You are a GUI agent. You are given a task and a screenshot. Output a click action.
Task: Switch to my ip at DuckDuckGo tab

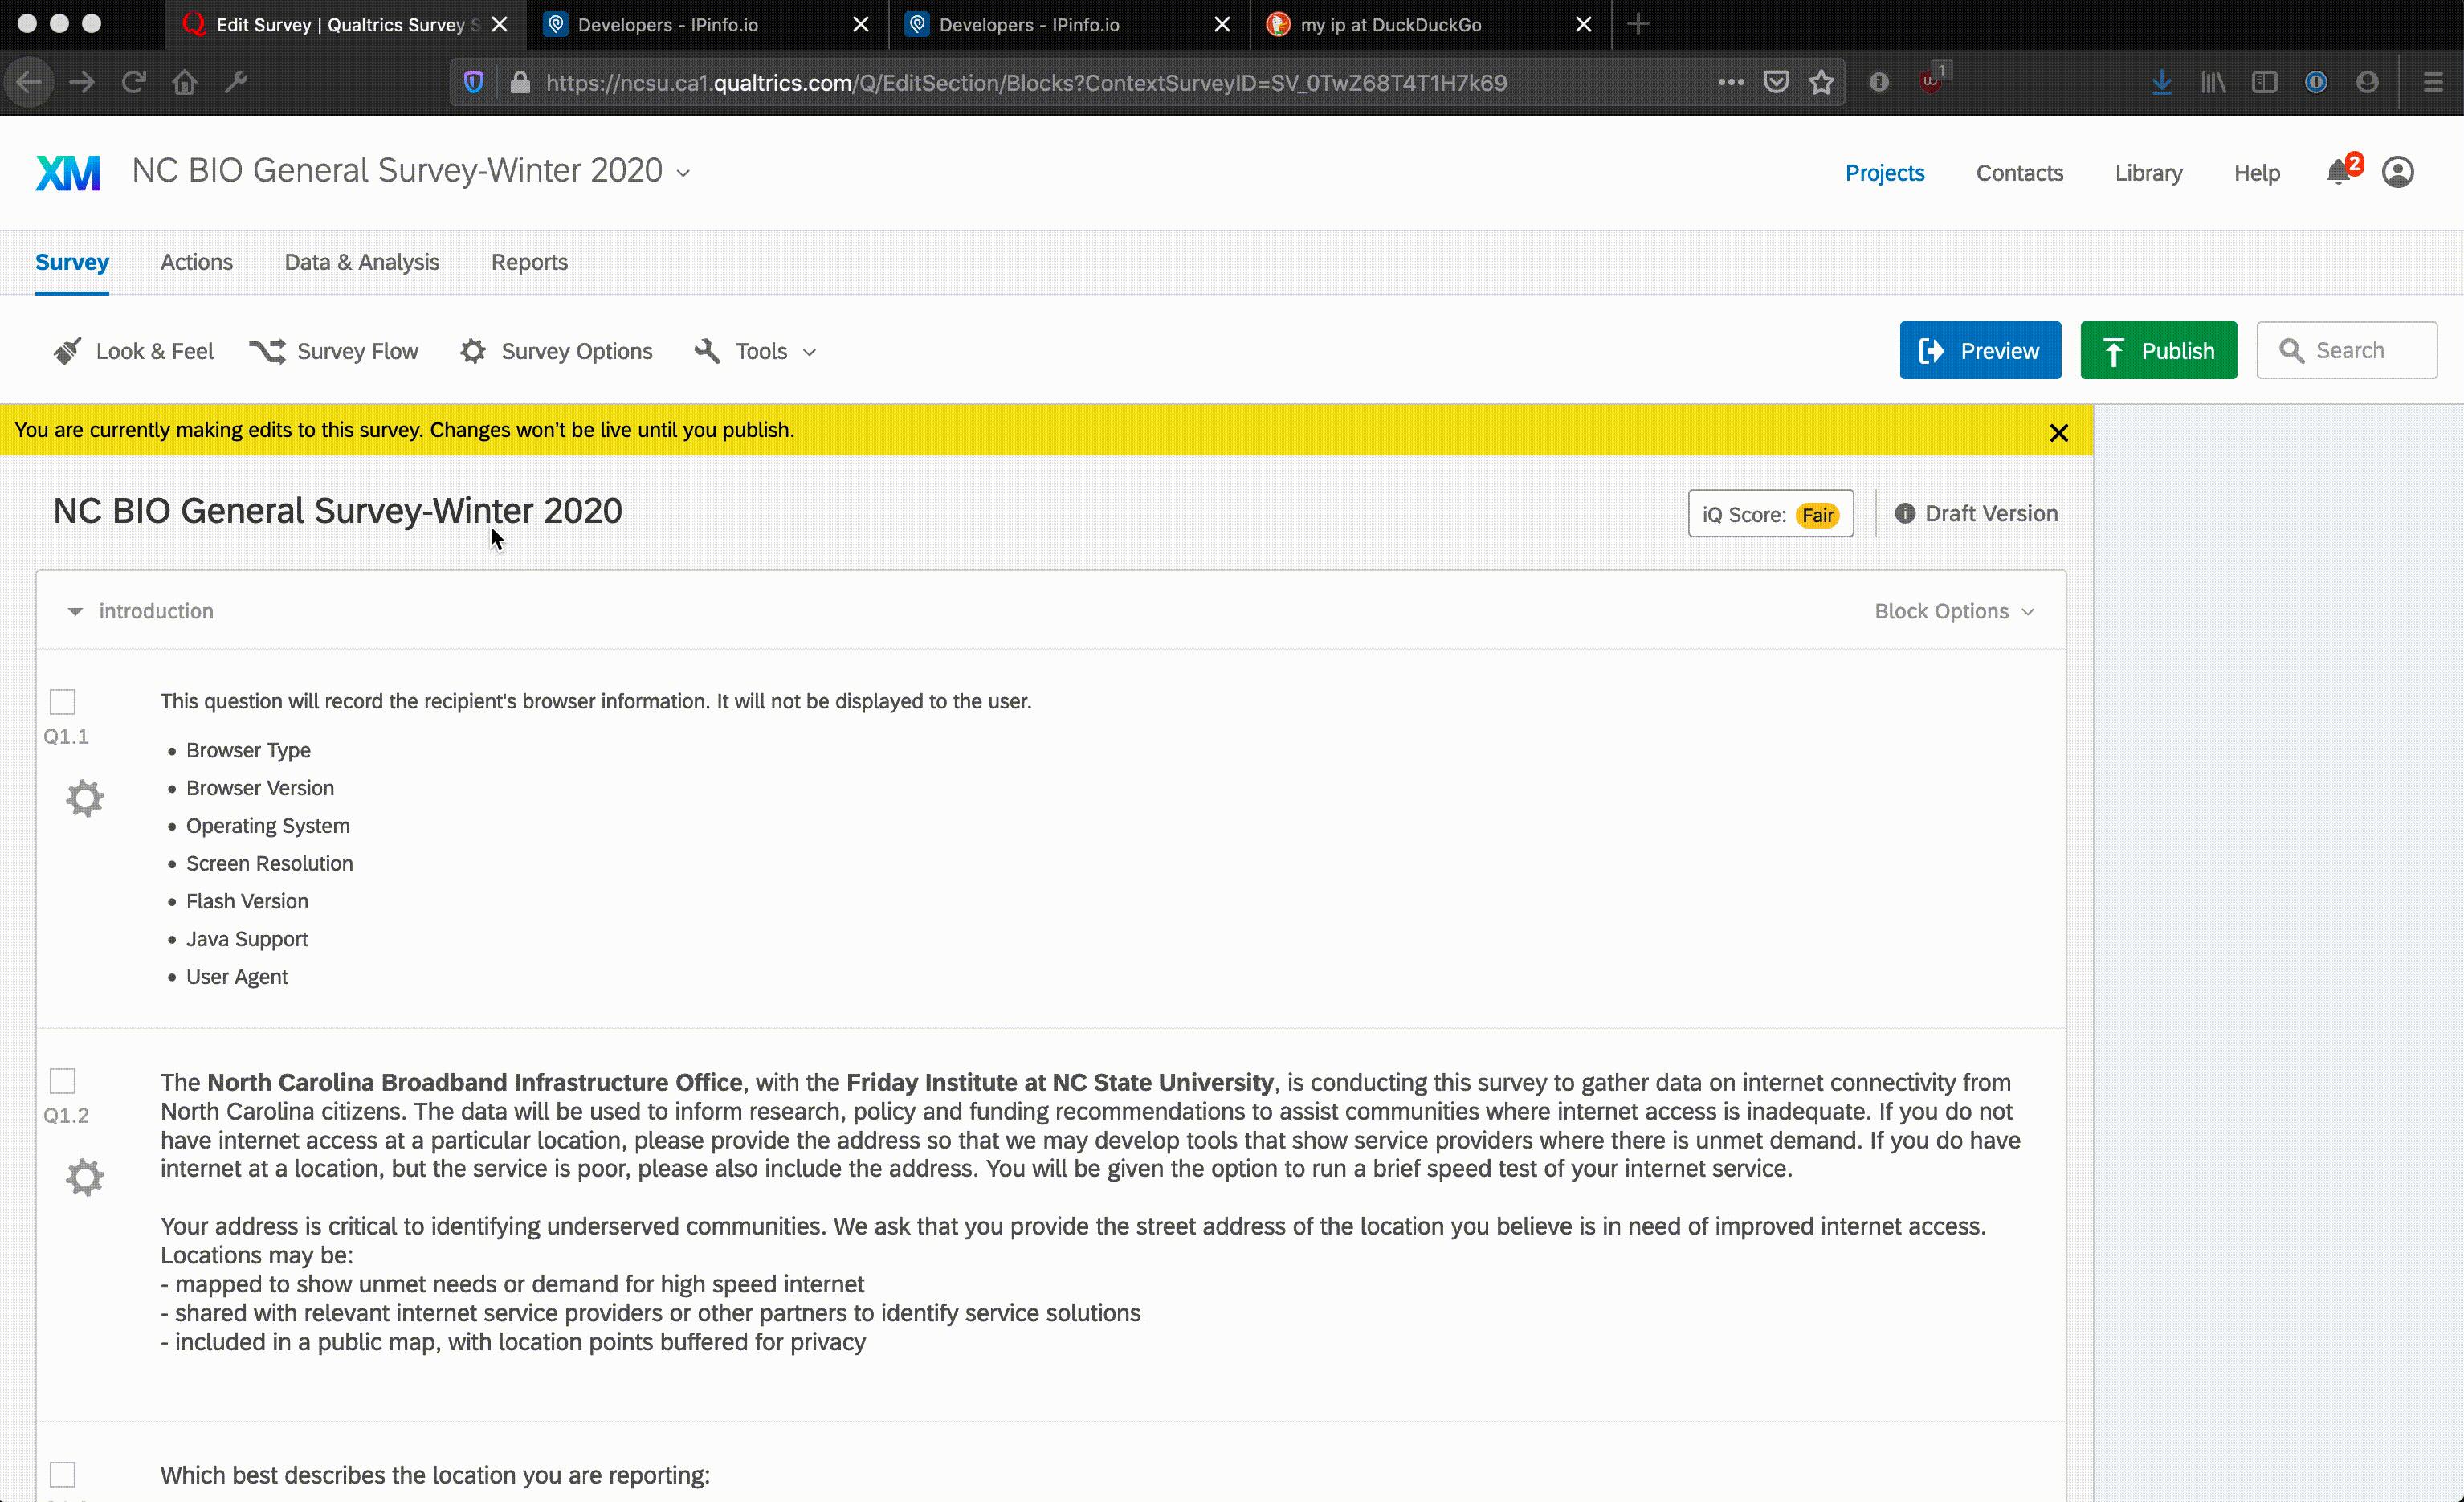point(1430,24)
